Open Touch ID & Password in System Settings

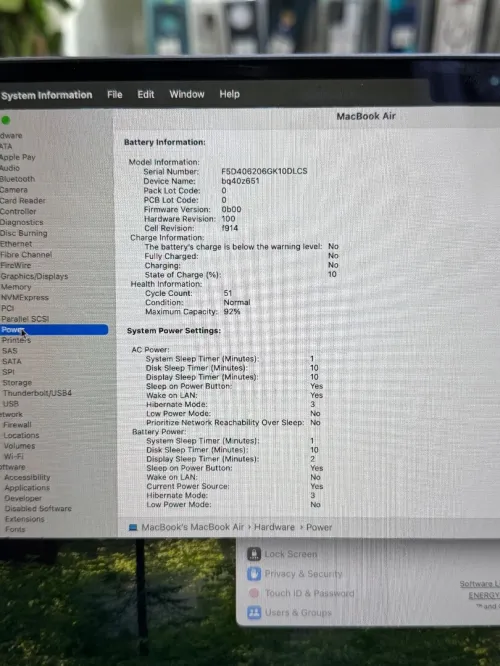pyautogui.click(x=301, y=593)
